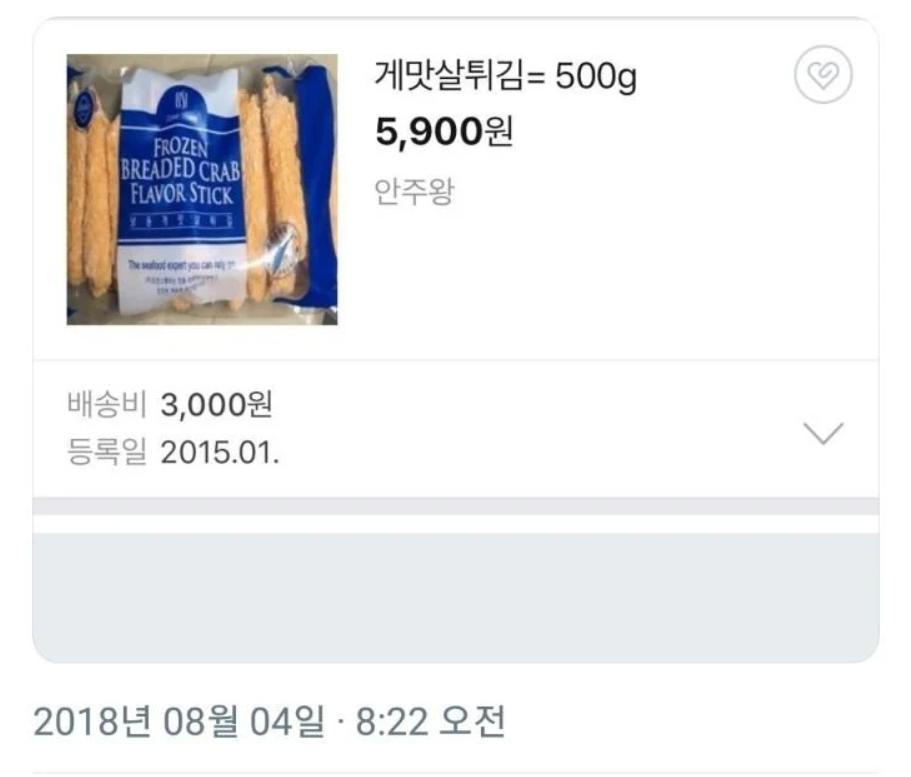
Task: Tap the heart wishlist icon
Action: [x=823, y=75]
